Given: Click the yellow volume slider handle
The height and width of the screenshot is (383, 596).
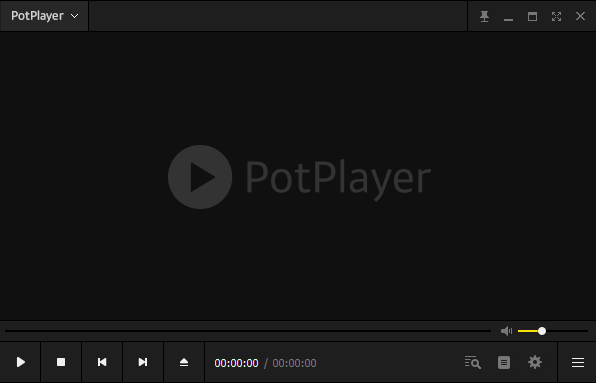Looking at the screenshot, I should (x=542, y=331).
